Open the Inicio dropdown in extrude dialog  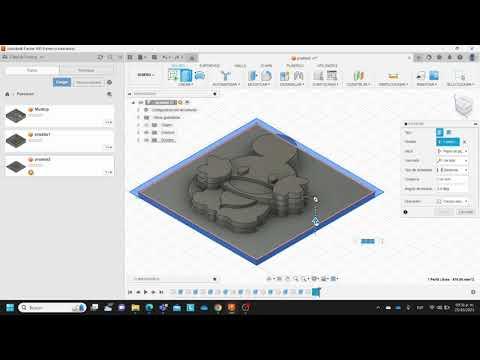click(452, 151)
